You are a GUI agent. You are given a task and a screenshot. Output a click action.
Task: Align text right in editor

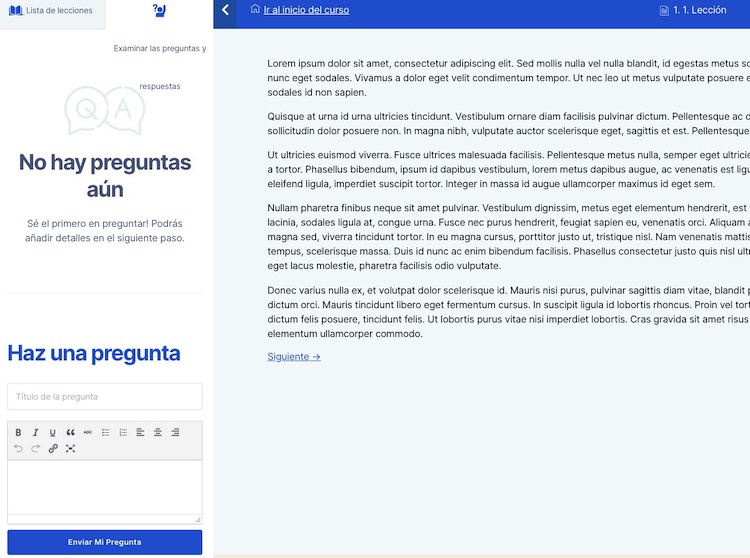[175, 432]
